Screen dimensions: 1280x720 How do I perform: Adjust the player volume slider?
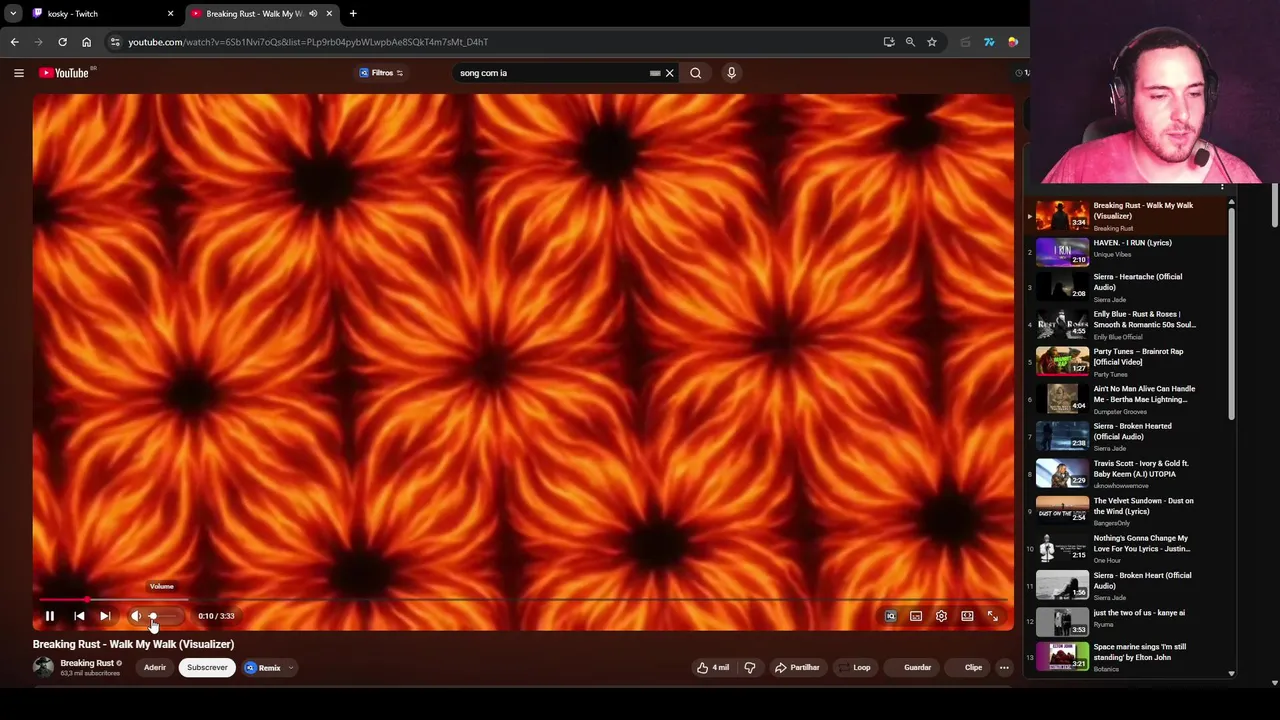(165, 616)
